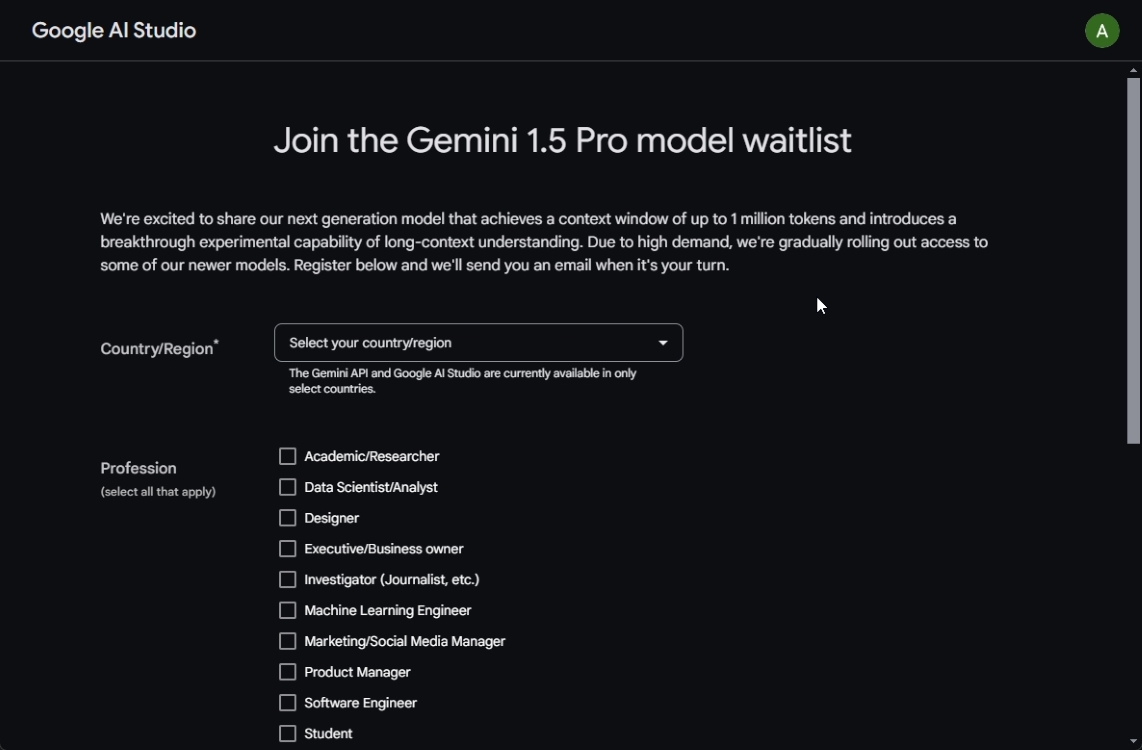Expand the country selector chevron arrow
Viewport: 1142px width, 750px height.
[x=662, y=342]
